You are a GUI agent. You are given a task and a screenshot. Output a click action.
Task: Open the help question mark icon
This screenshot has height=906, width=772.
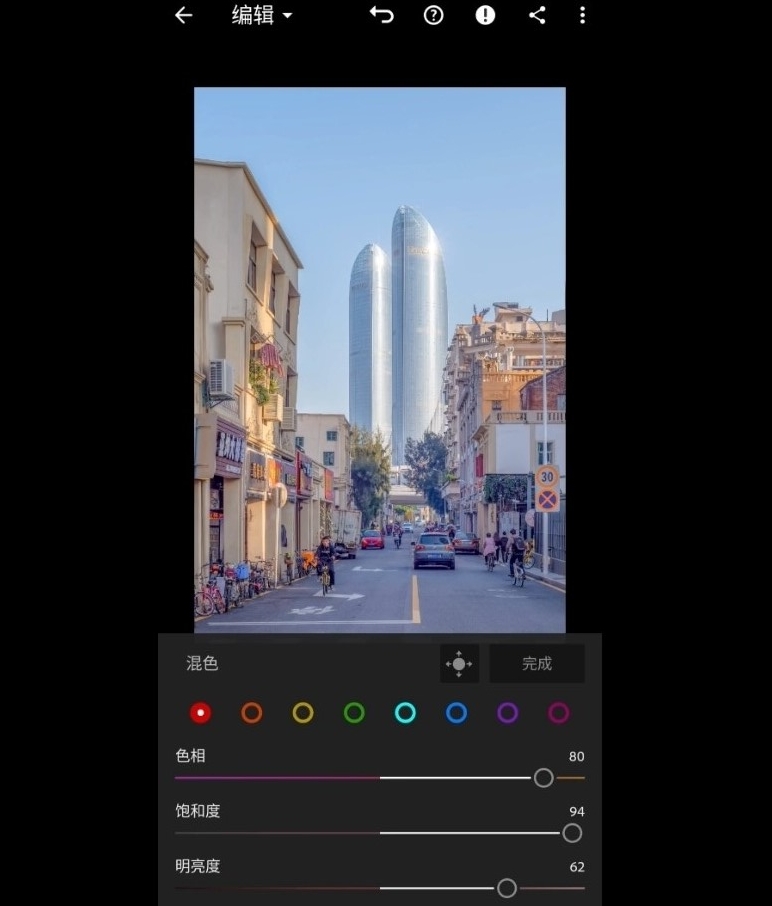tap(433, 15)
